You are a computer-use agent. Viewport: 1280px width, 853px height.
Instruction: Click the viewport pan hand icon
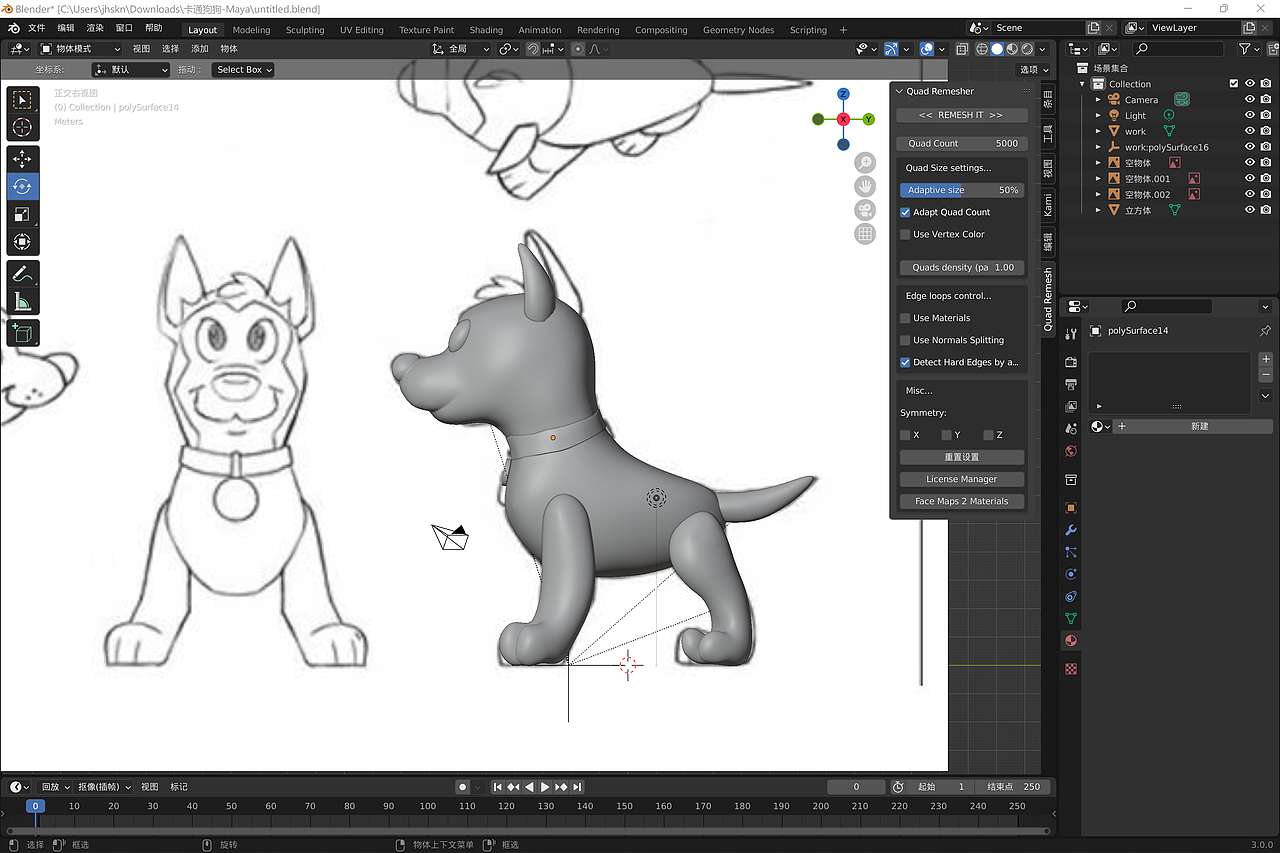(x=865, y=186)
